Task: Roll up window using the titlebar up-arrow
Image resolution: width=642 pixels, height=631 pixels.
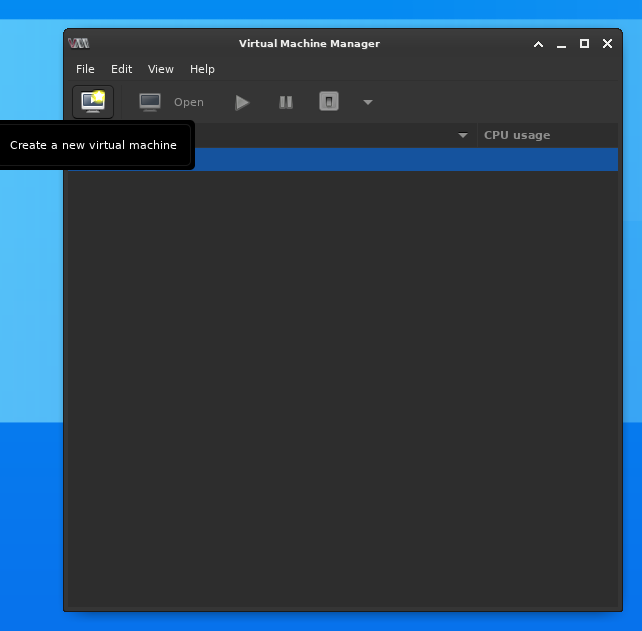Action: 538,44
